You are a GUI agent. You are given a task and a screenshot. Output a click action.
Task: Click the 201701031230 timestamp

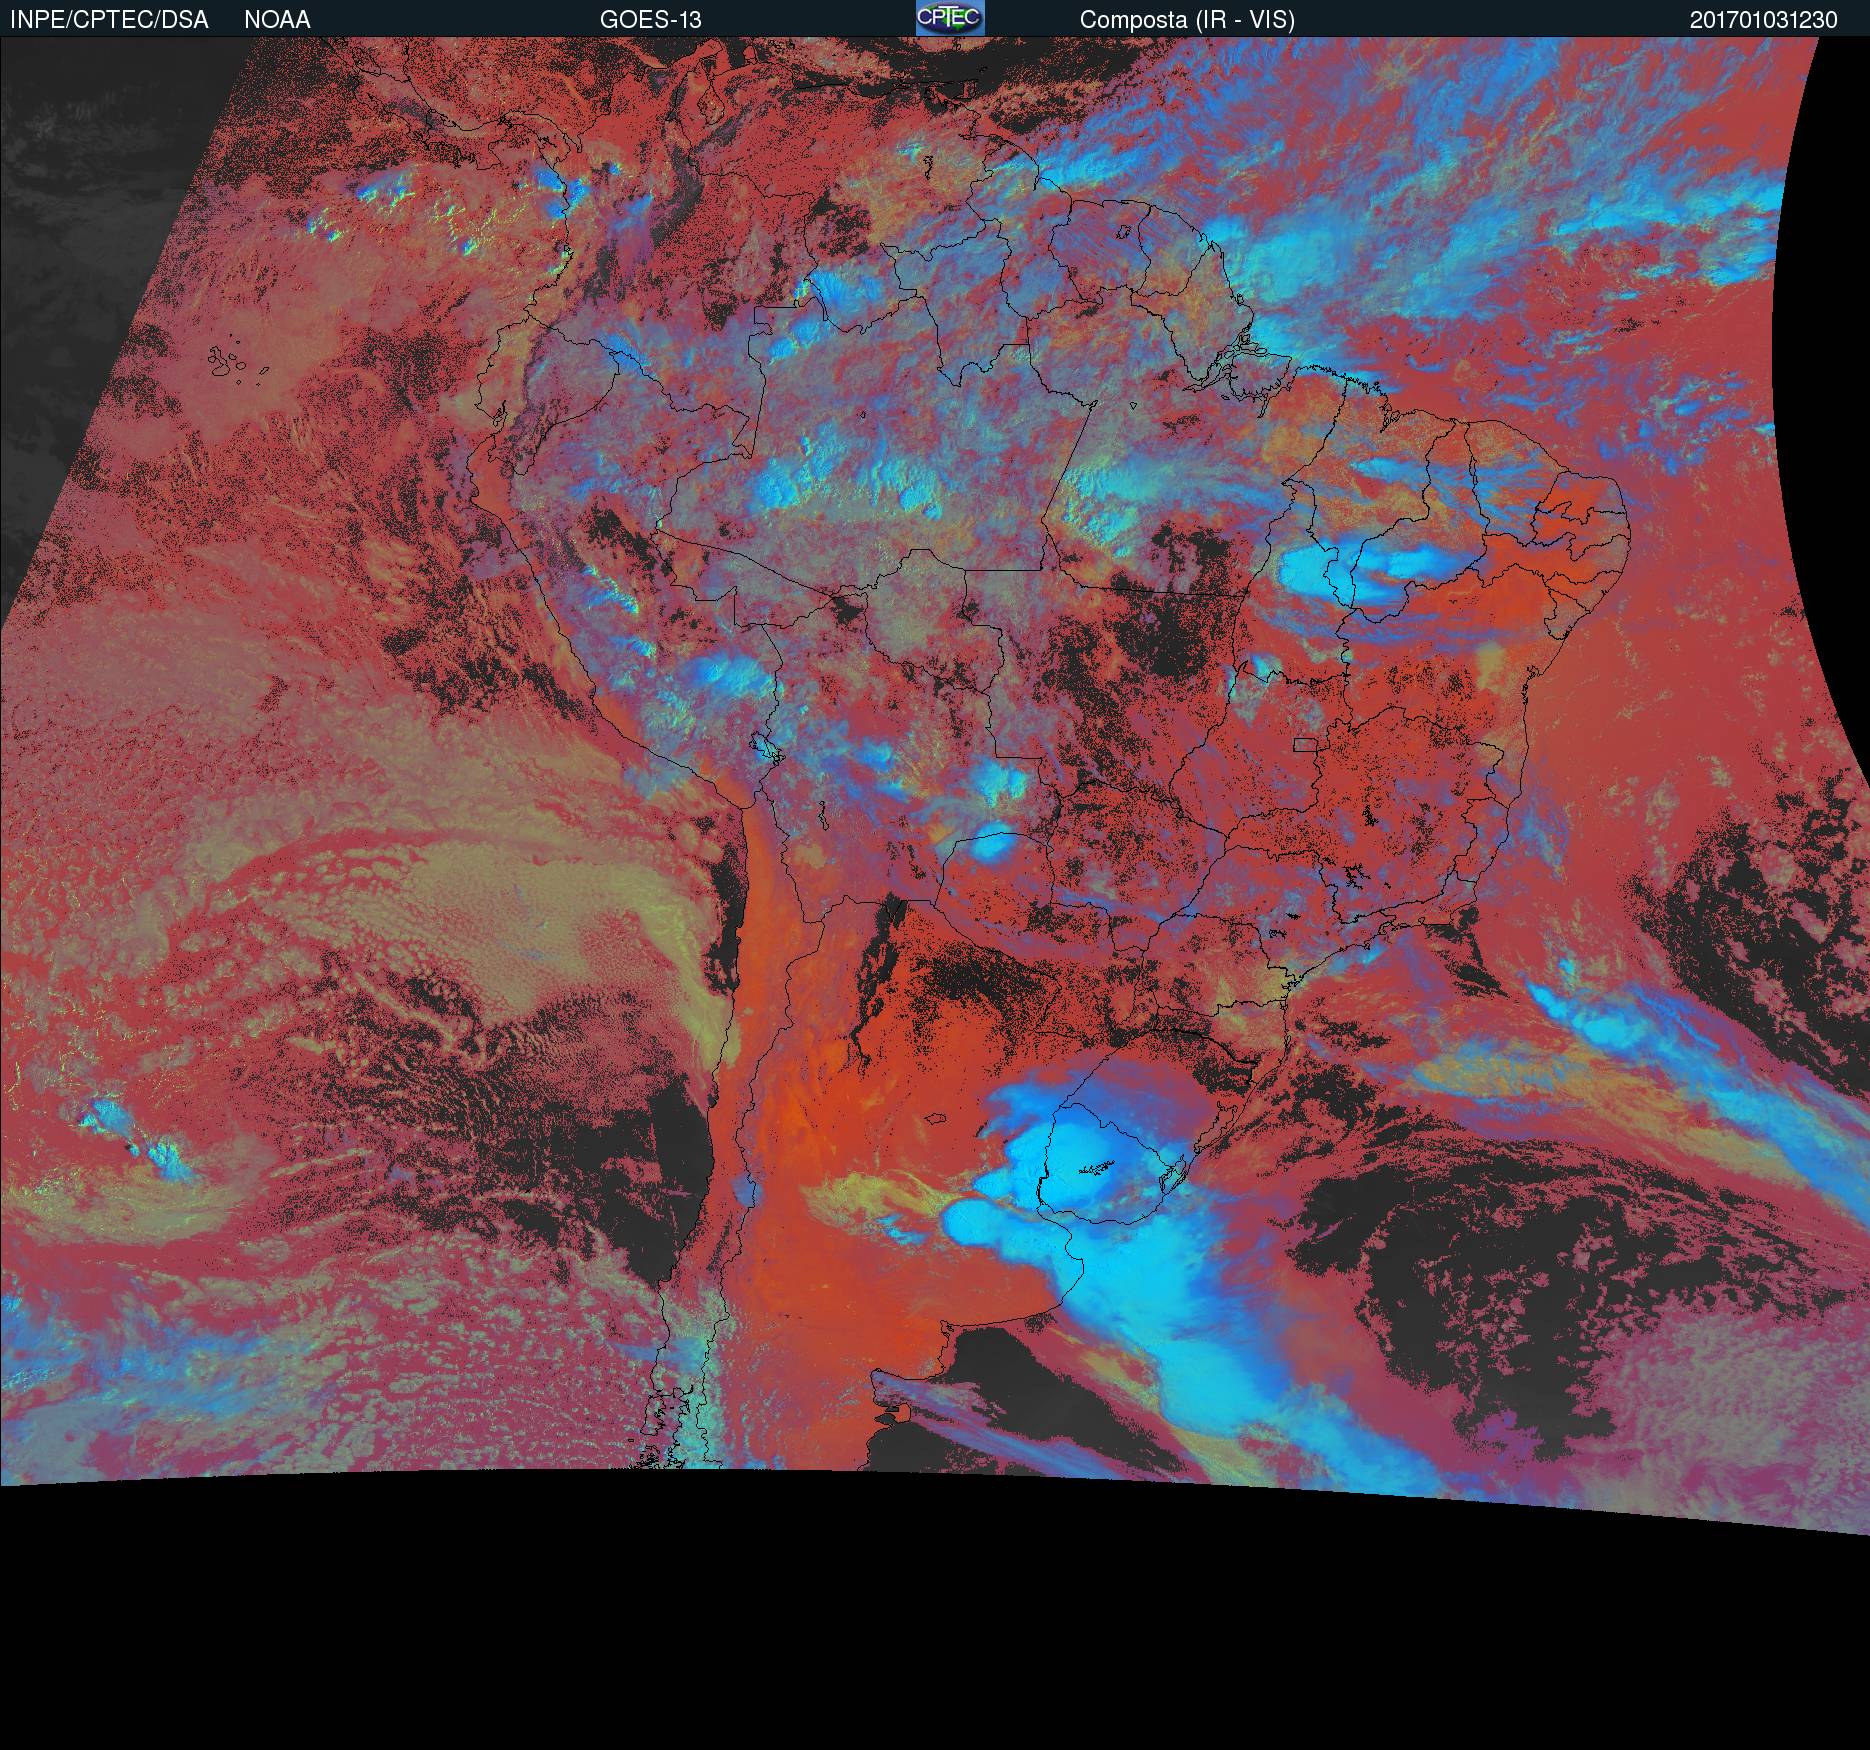click(1764, 20)
